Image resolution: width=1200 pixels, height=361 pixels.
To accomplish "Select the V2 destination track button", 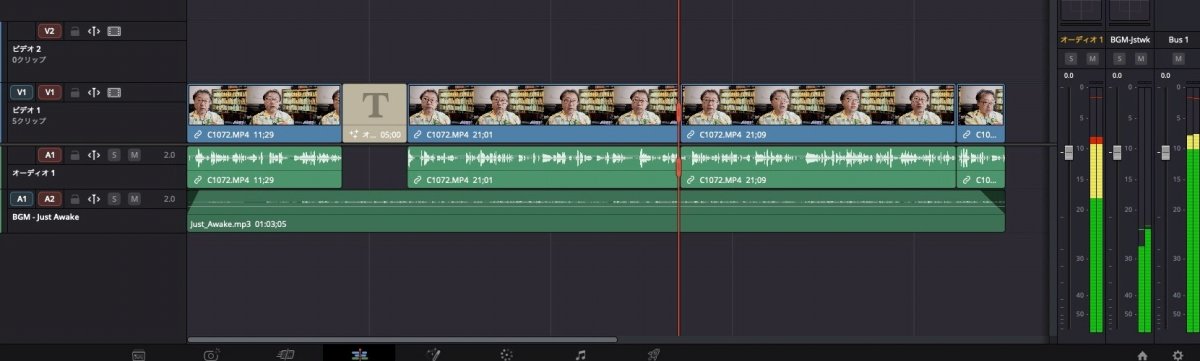I will [50, 32].
